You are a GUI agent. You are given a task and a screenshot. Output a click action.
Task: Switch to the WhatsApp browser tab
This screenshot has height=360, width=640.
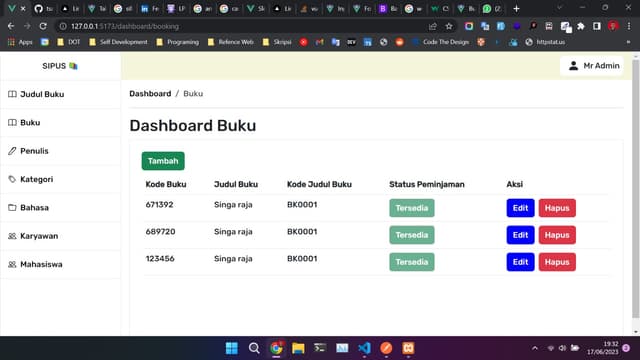click(x=492, y=9)
